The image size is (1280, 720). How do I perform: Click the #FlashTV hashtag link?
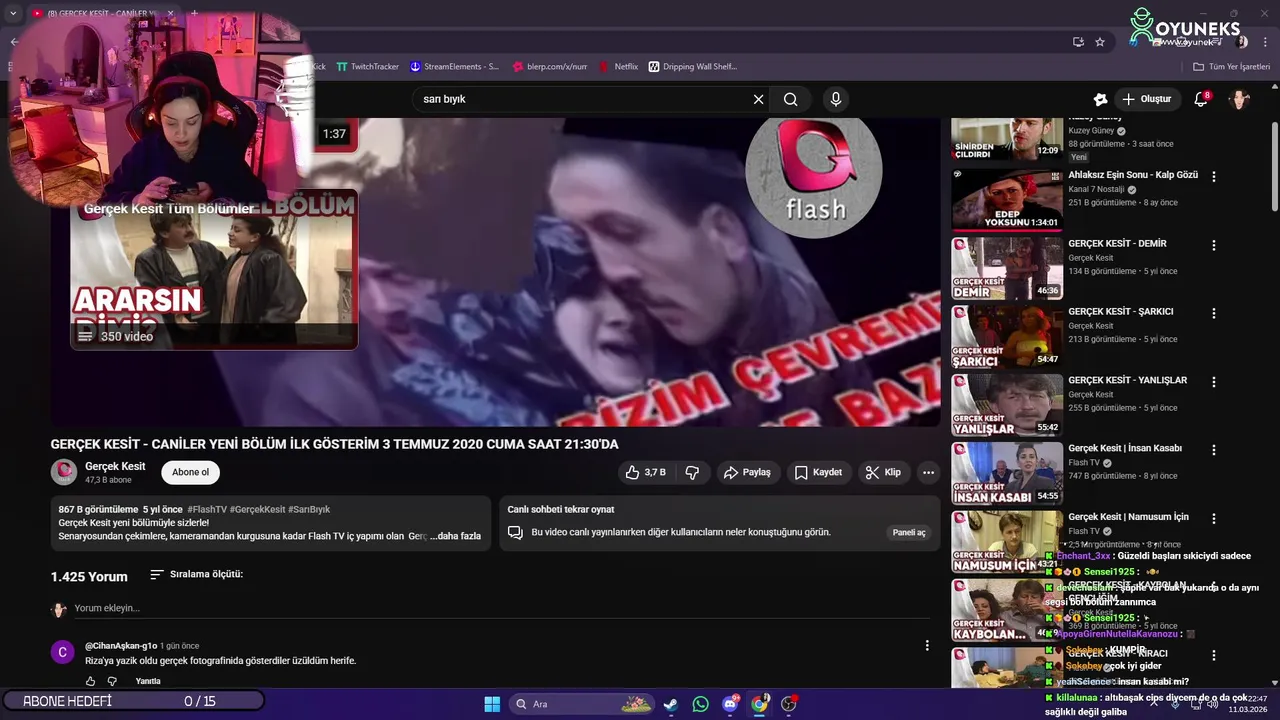click(206, 510)
